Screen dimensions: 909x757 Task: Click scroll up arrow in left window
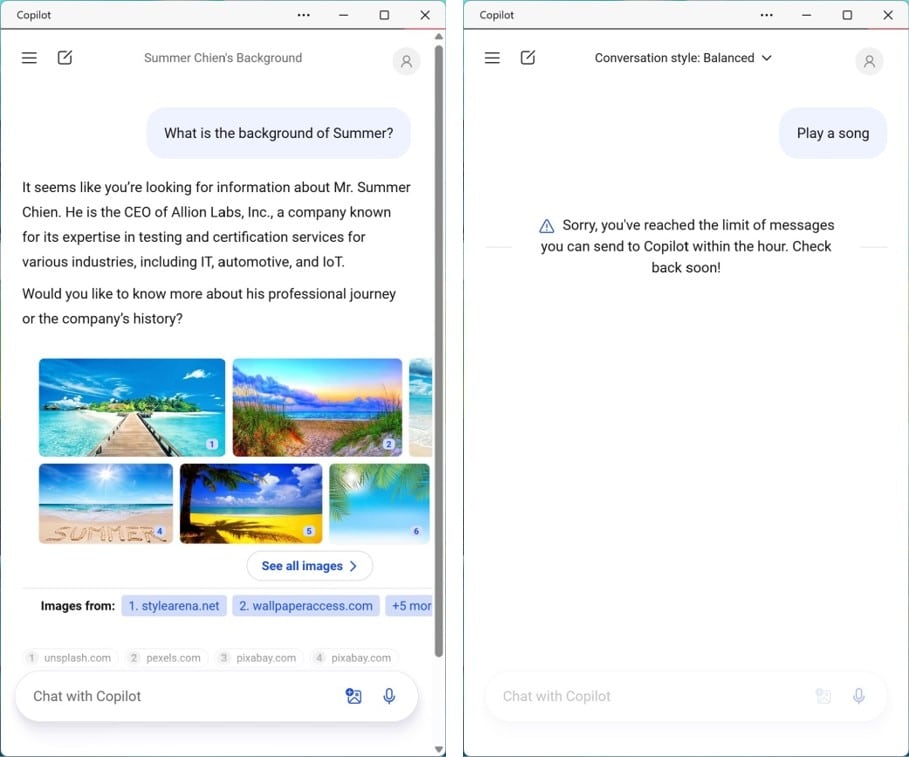click(439, 37)
